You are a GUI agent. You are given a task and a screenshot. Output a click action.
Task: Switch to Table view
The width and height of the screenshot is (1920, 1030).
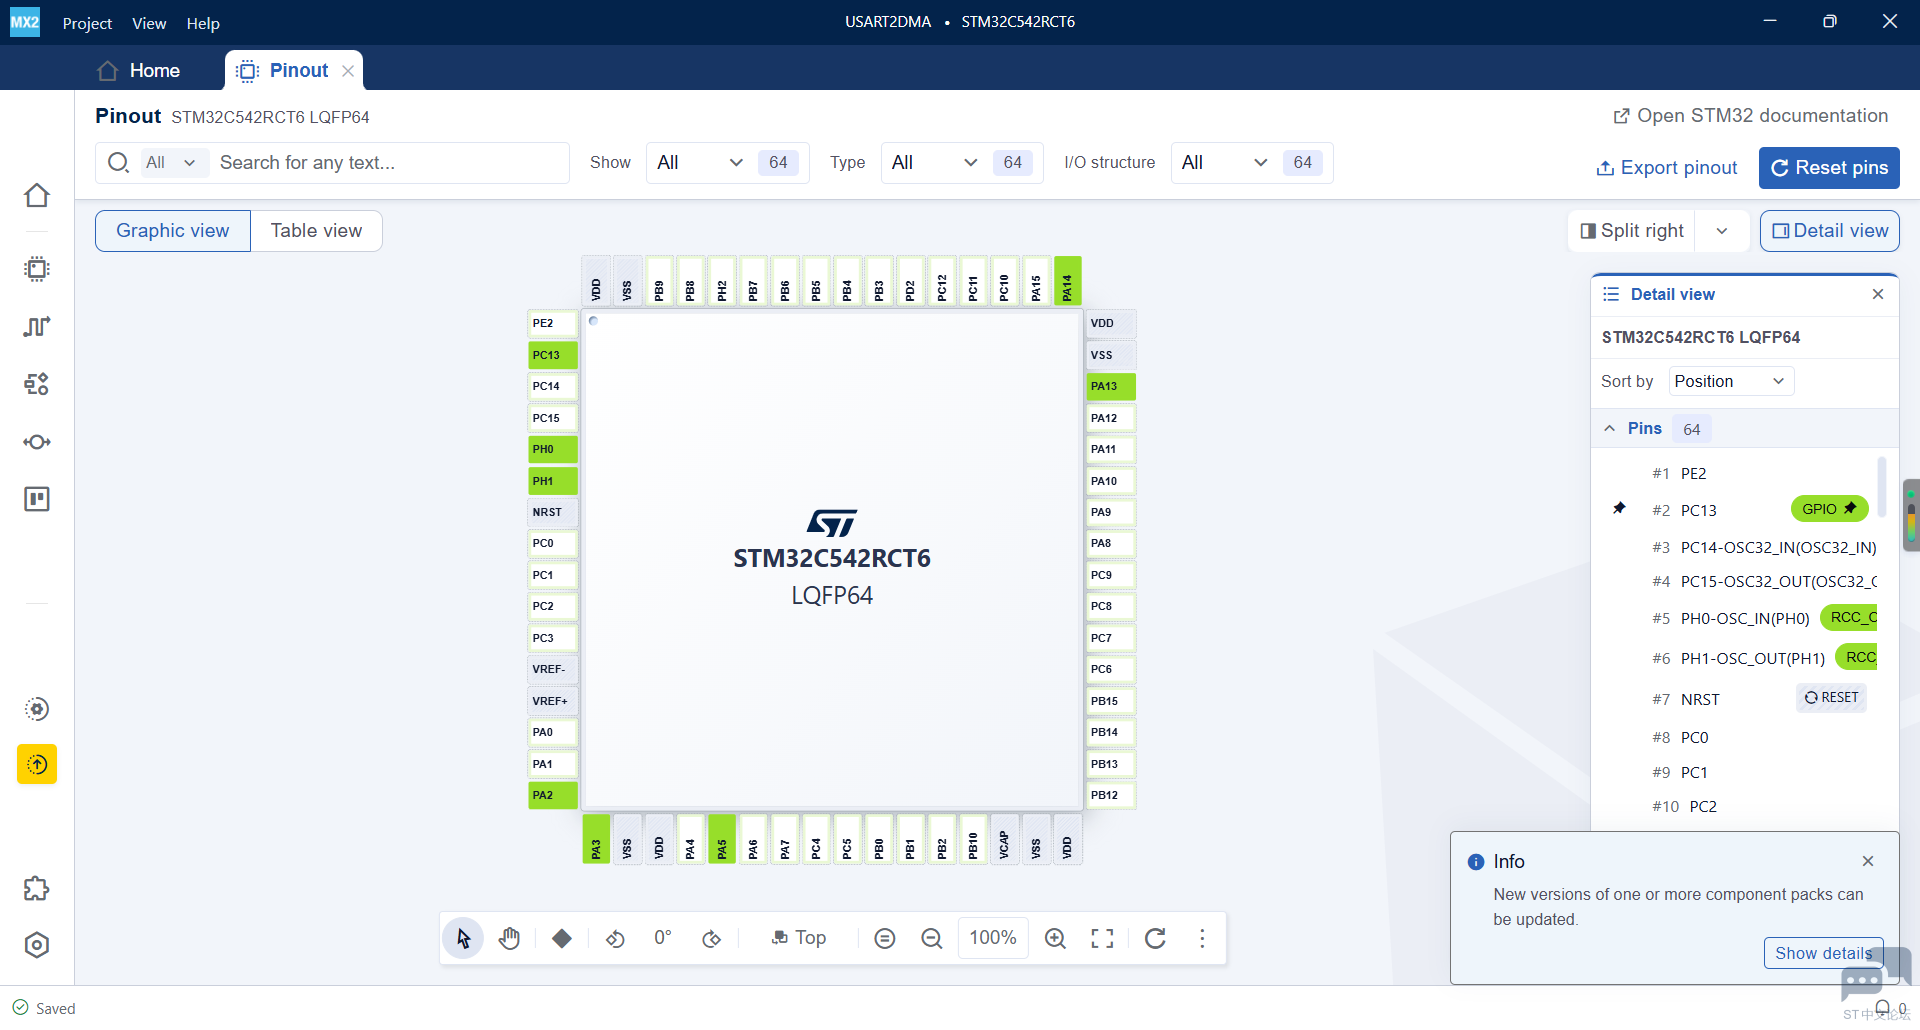[x=316, y=231]
